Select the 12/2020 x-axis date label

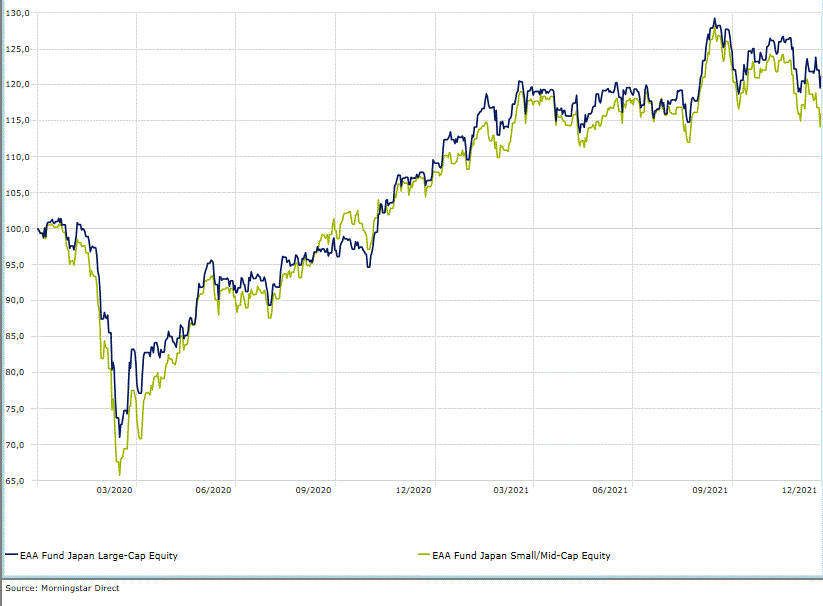tap(413, 490)
